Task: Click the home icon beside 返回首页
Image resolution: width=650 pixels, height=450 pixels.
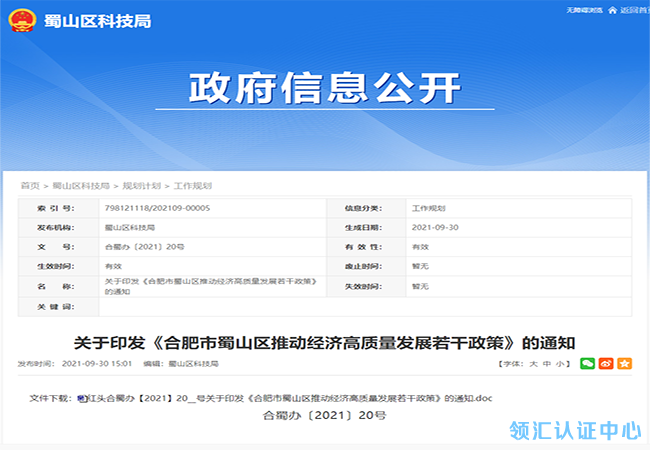Action: (x=612, y=10)
